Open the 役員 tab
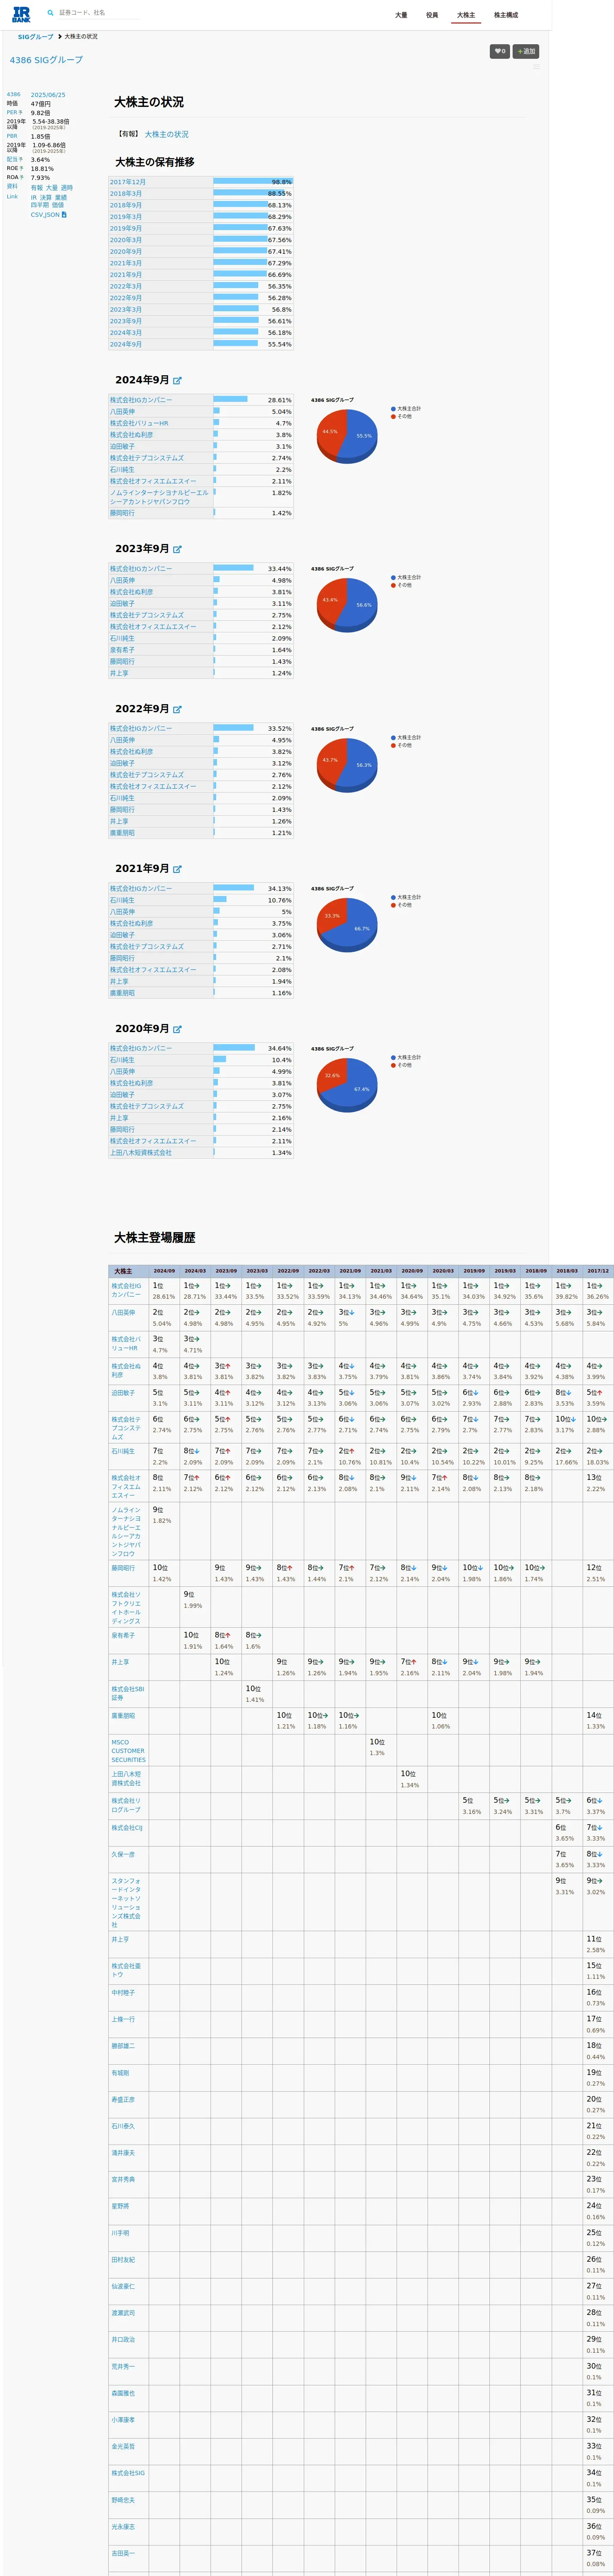The image size is (614, 2576). (x=432, y=15)
